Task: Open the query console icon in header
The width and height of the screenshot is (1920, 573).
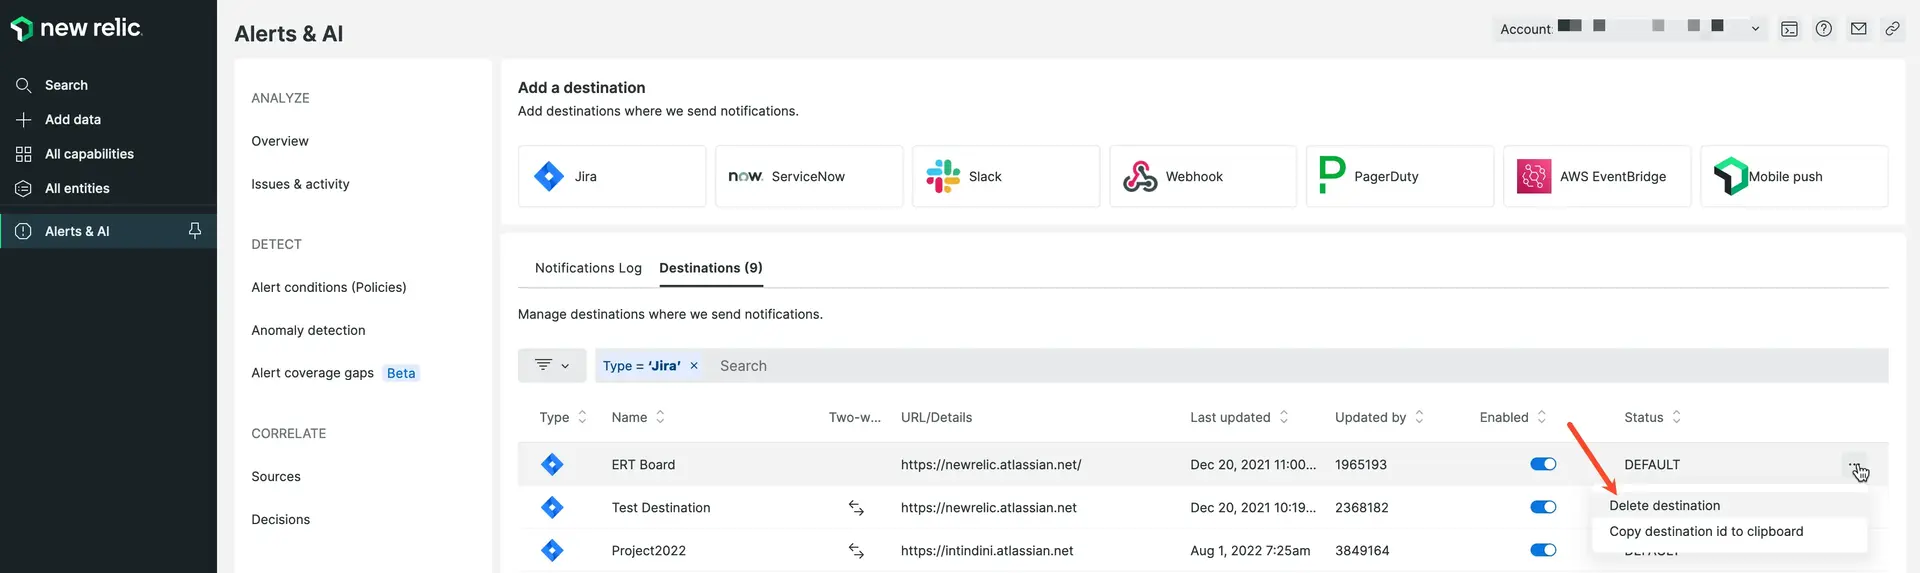Action: click(x=1790, y=29)
